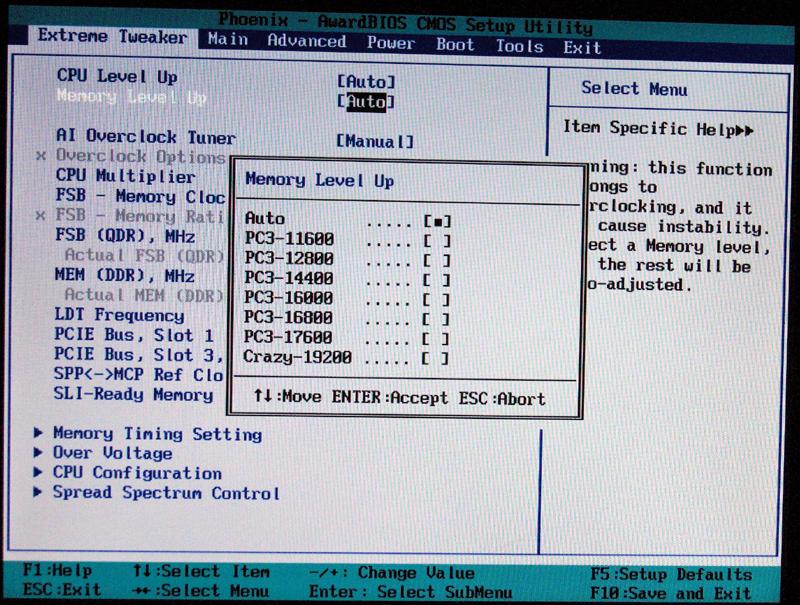Open Memory Timing Setting submenu
Image resolution: width=800 pixels, height=605 pixels.
click(158, 434)
